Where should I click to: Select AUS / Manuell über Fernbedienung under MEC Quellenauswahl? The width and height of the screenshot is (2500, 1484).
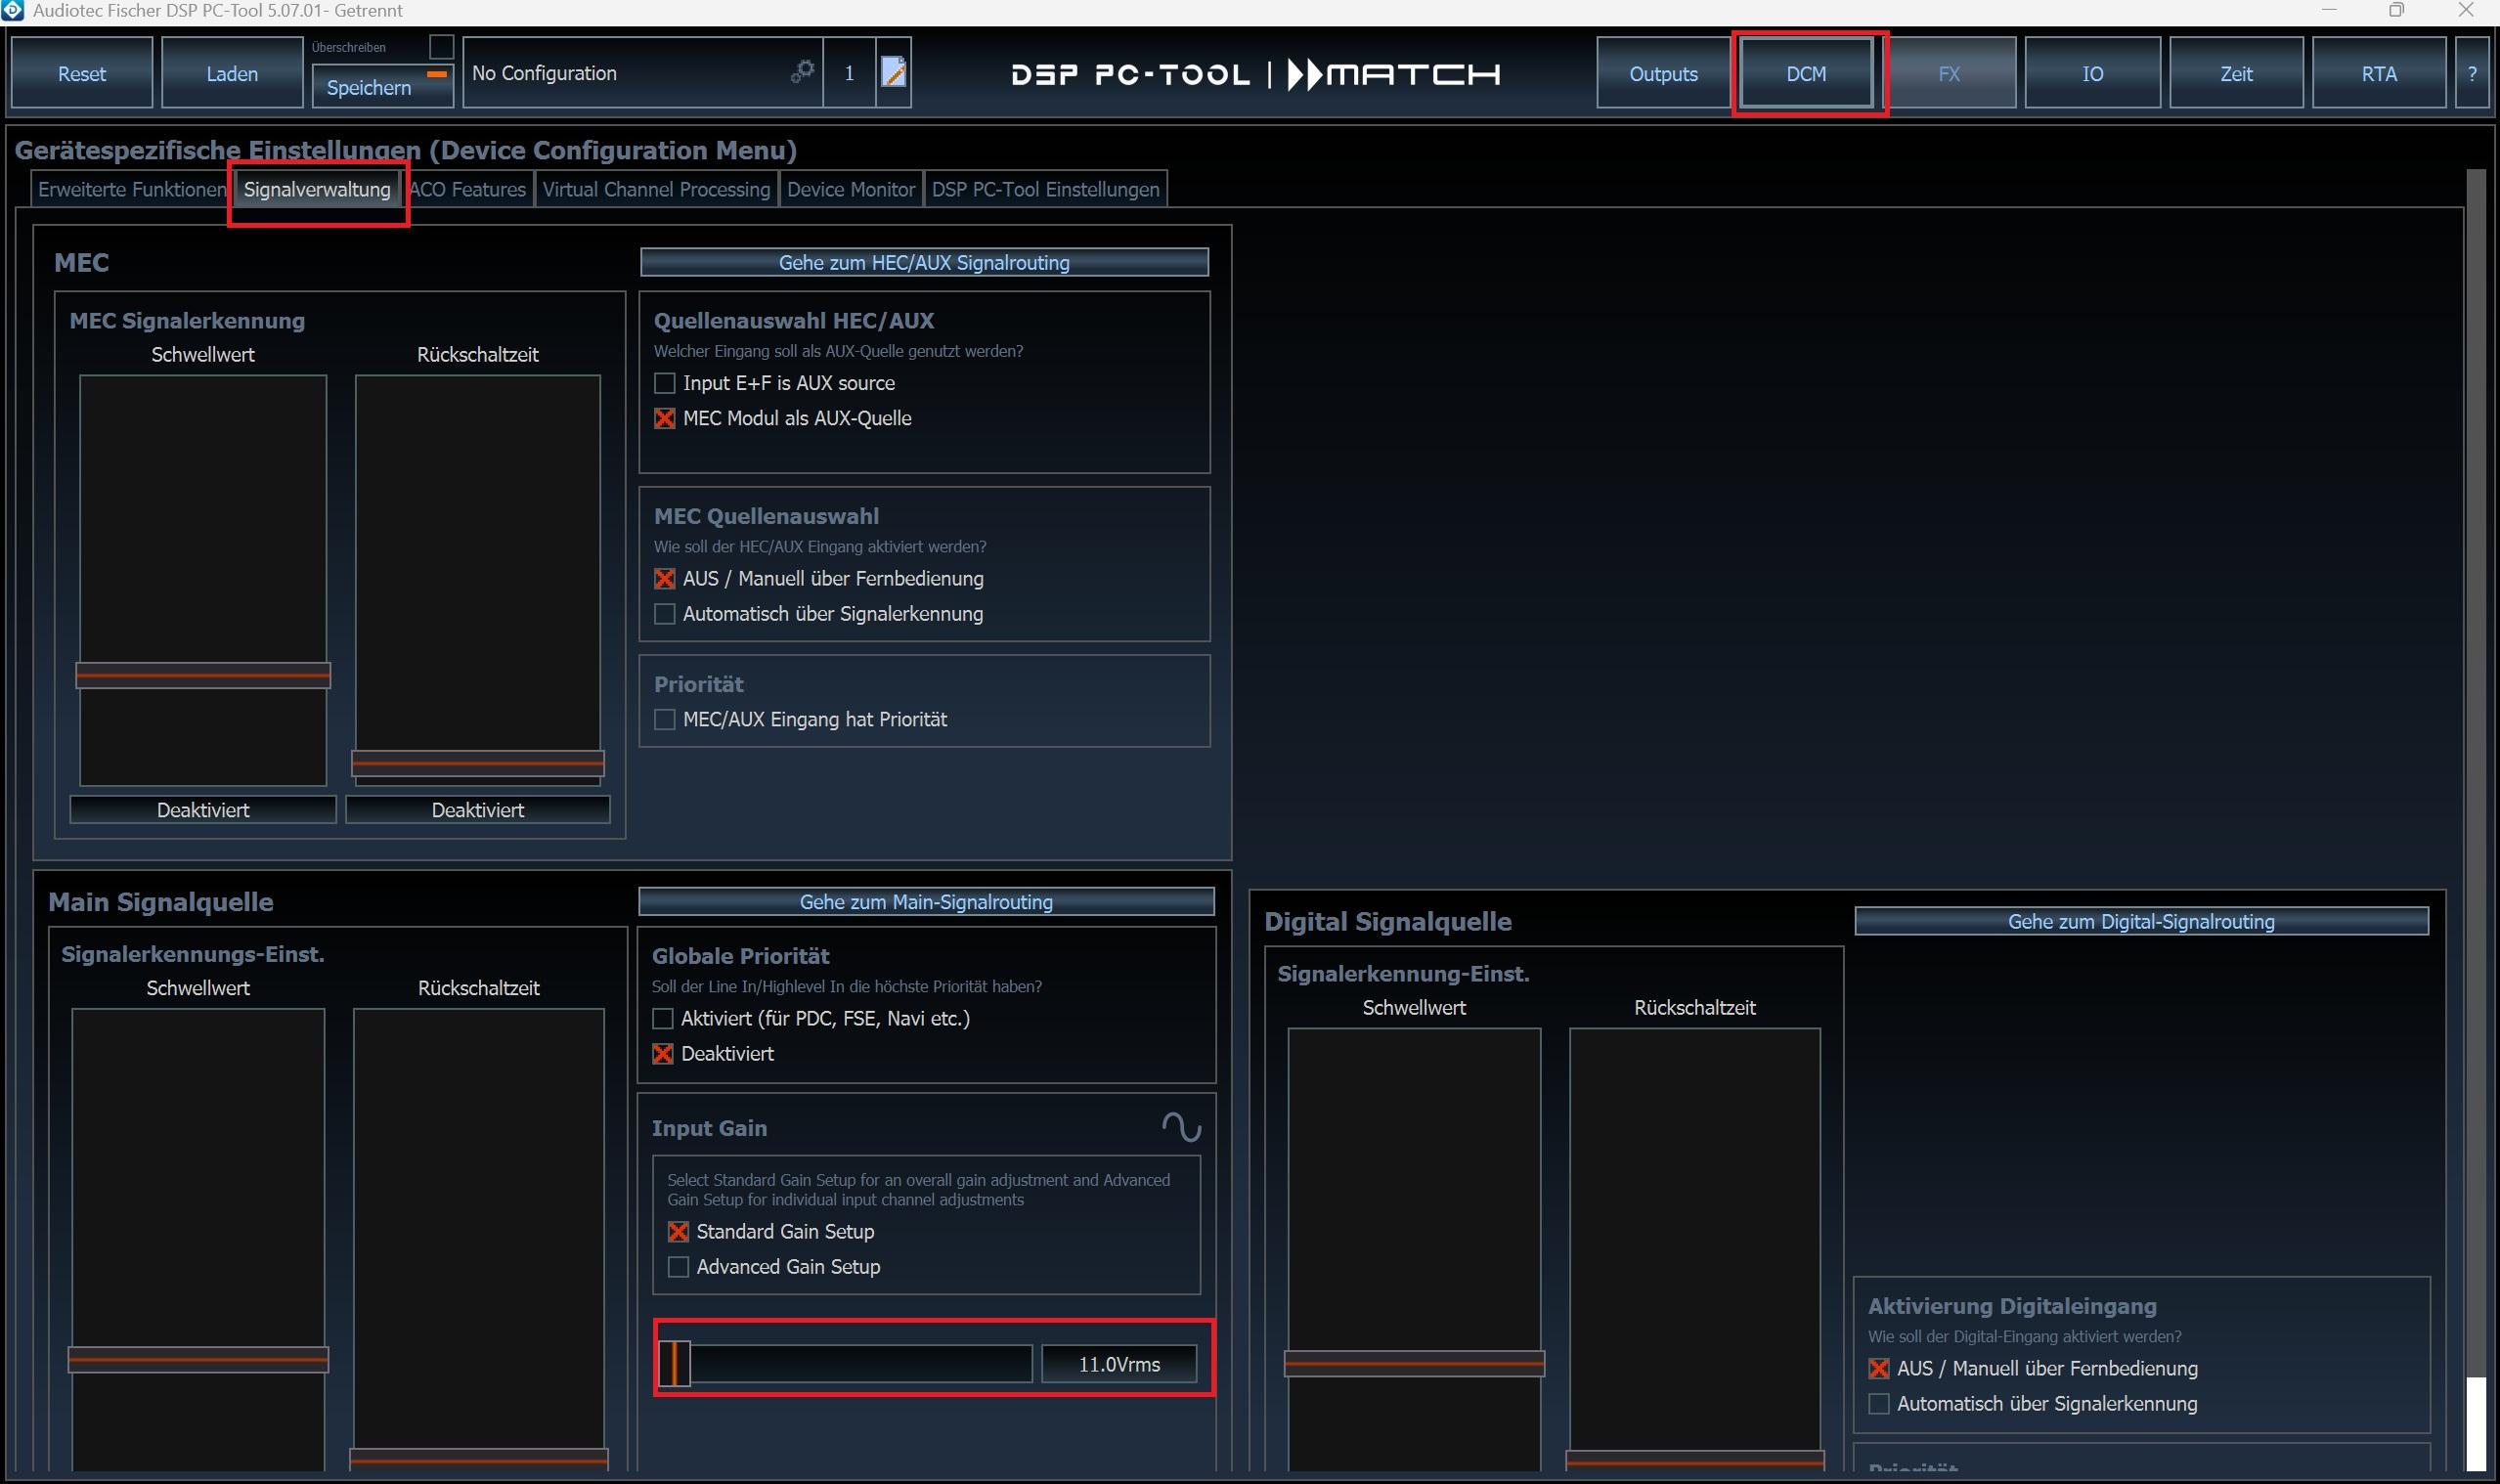pyautogui.click(x=664, y=578)
